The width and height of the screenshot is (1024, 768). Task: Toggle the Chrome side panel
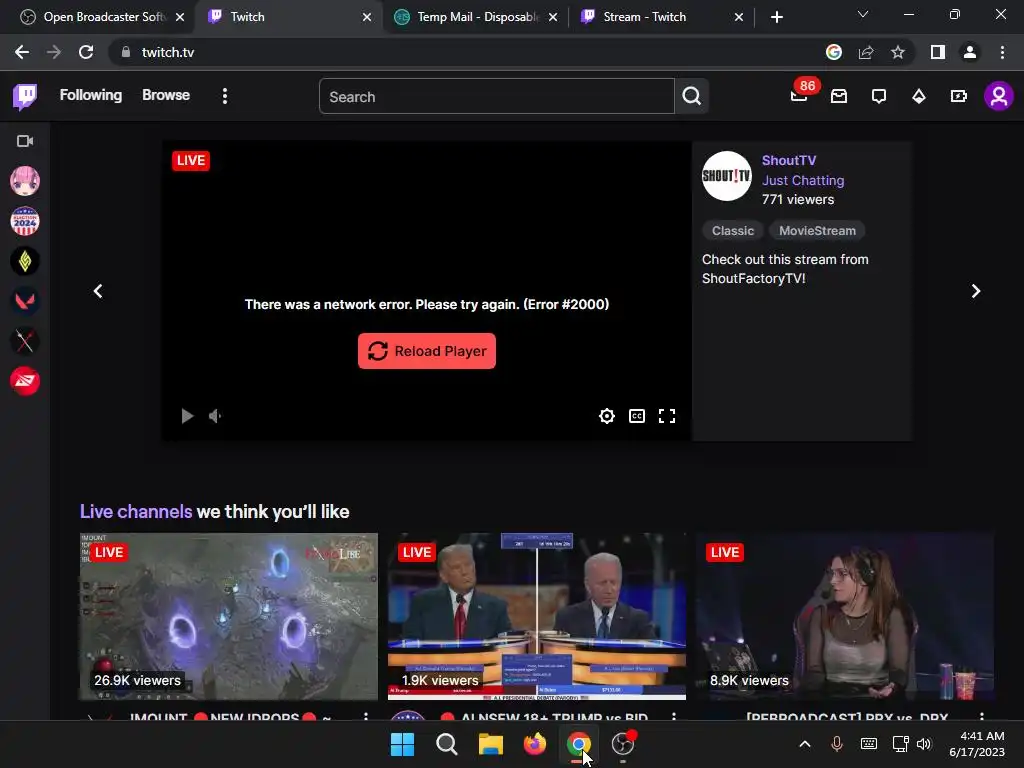click(938, 52)
